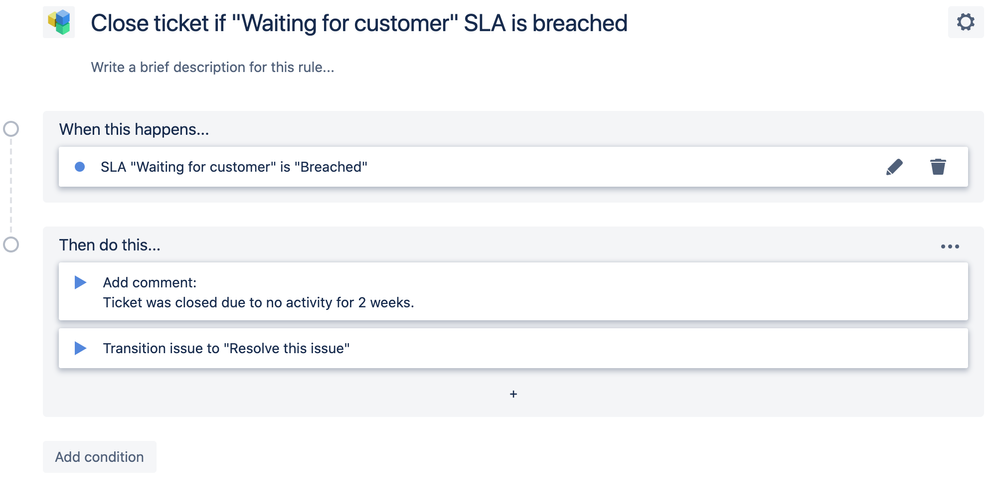Open the Transition issue to Resolve card
999x485 pixels.
(513, 348)
